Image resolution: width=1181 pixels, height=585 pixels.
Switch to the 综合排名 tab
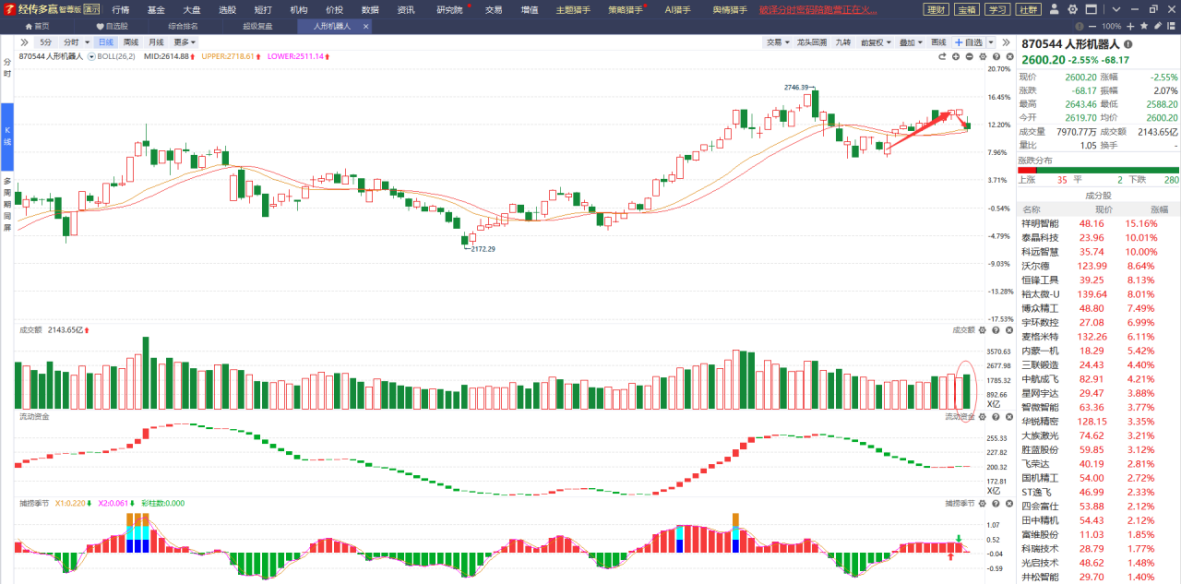coord(182,26)
